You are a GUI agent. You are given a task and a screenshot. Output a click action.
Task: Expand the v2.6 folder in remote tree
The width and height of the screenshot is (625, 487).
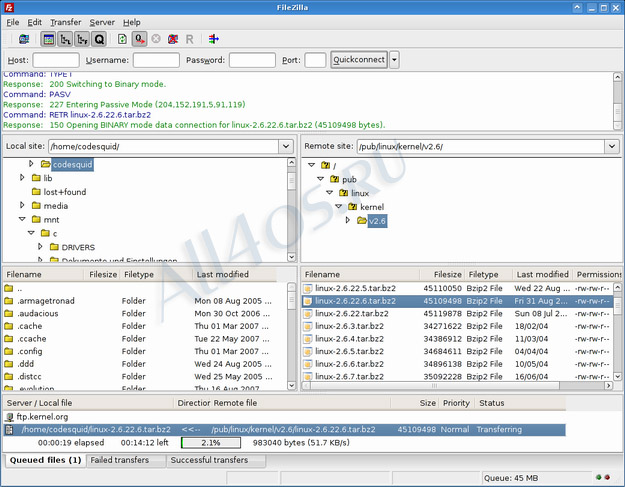(348, 220)
